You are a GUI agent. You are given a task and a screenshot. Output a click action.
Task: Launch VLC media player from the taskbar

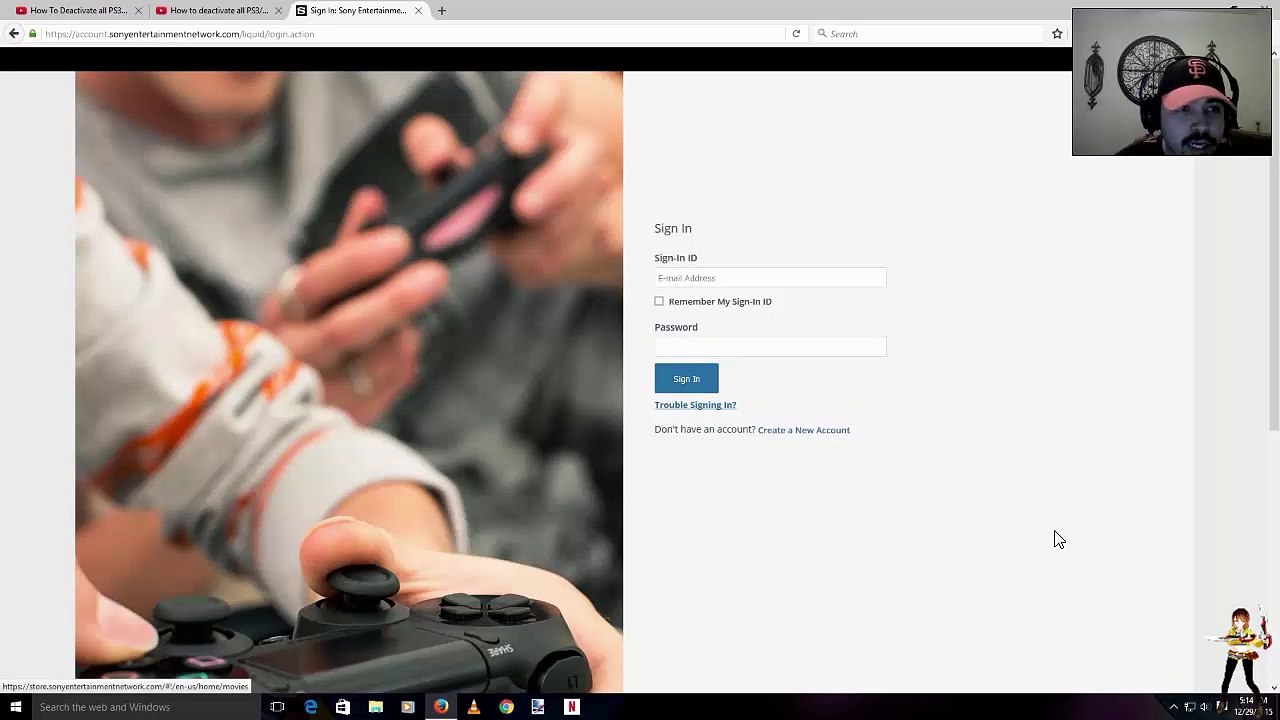(474, 707)
